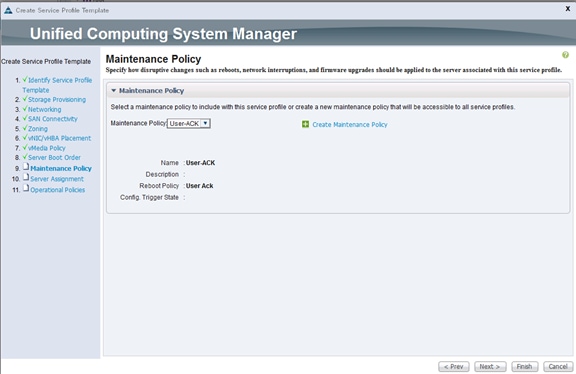Go to Identify Service Profile Template step

[57, 85]
